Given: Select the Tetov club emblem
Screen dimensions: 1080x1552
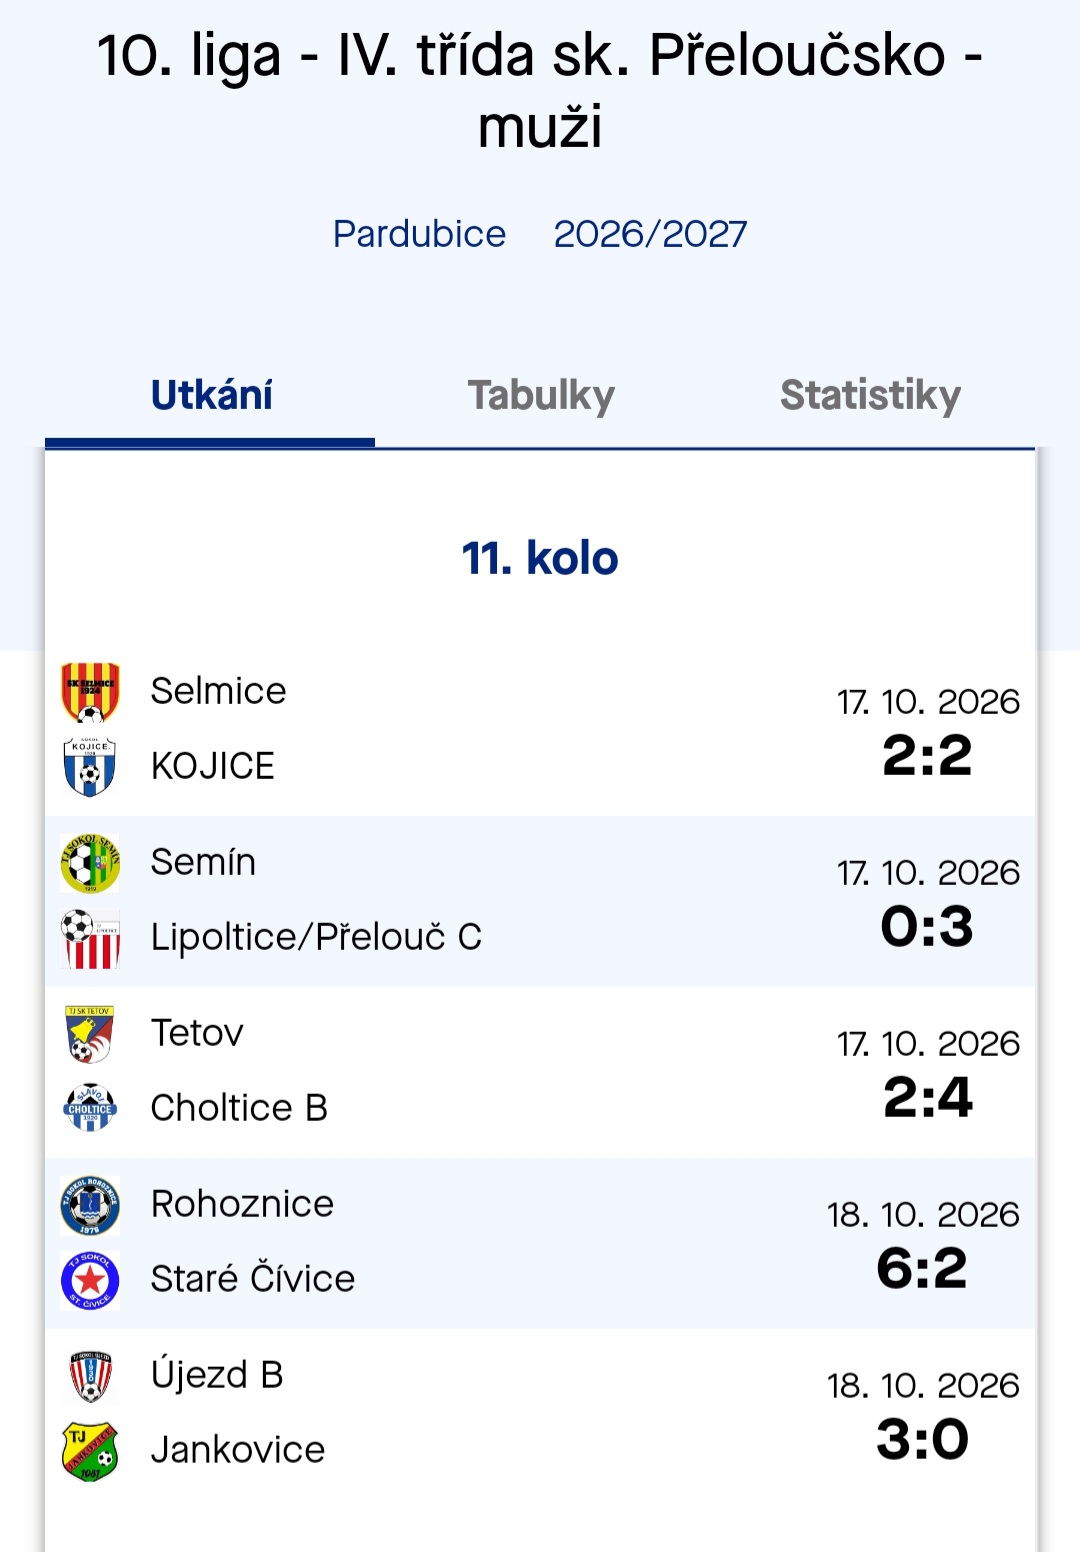Looking at the screenshot, I should click(x=90, y=1034).
